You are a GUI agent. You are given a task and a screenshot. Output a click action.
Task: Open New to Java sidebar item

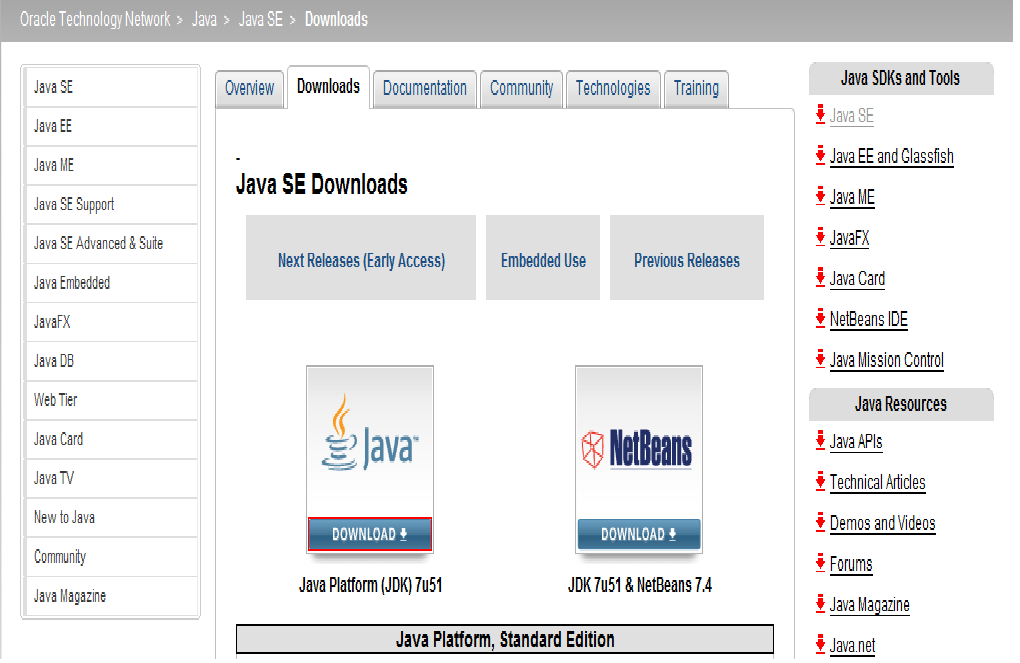point(112,517)
